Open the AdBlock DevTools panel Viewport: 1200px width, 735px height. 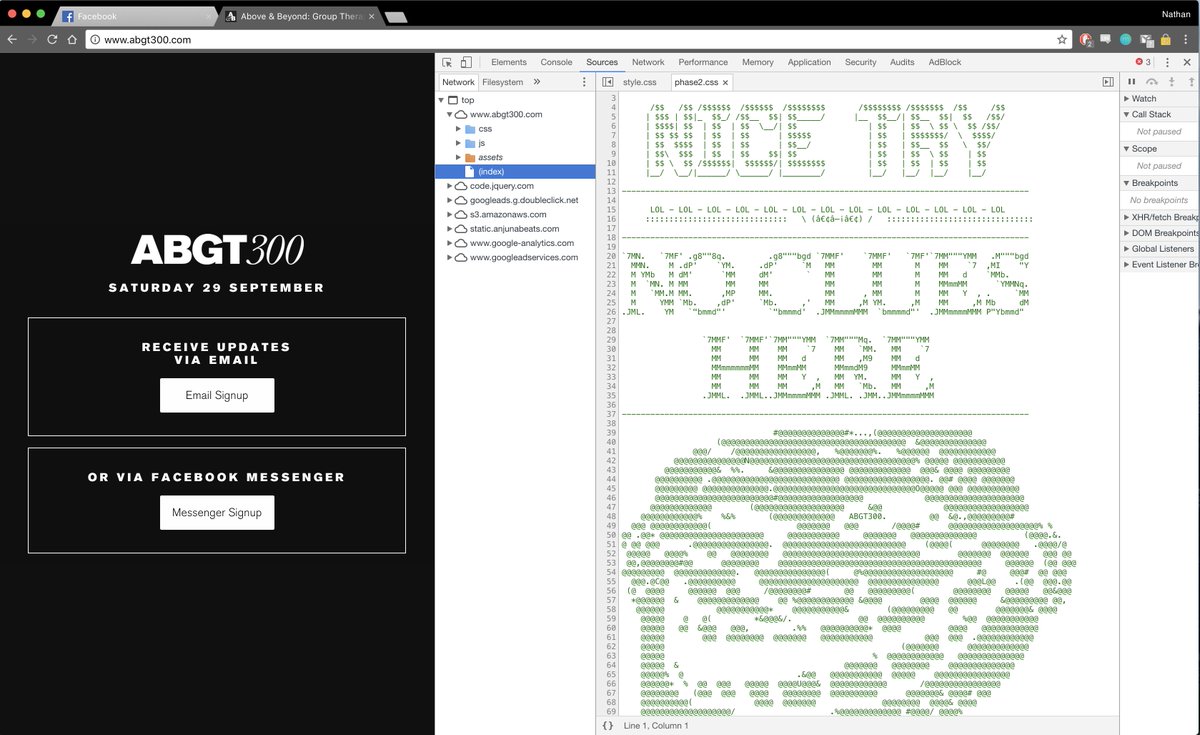pyautogui.click(x=945, y=62)
